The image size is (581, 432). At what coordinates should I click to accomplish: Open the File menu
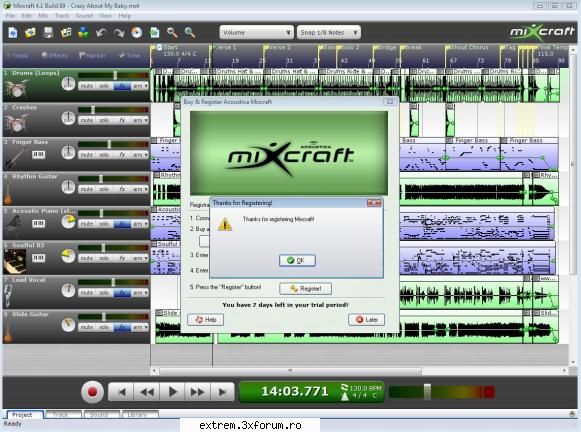tap(10, 16)
